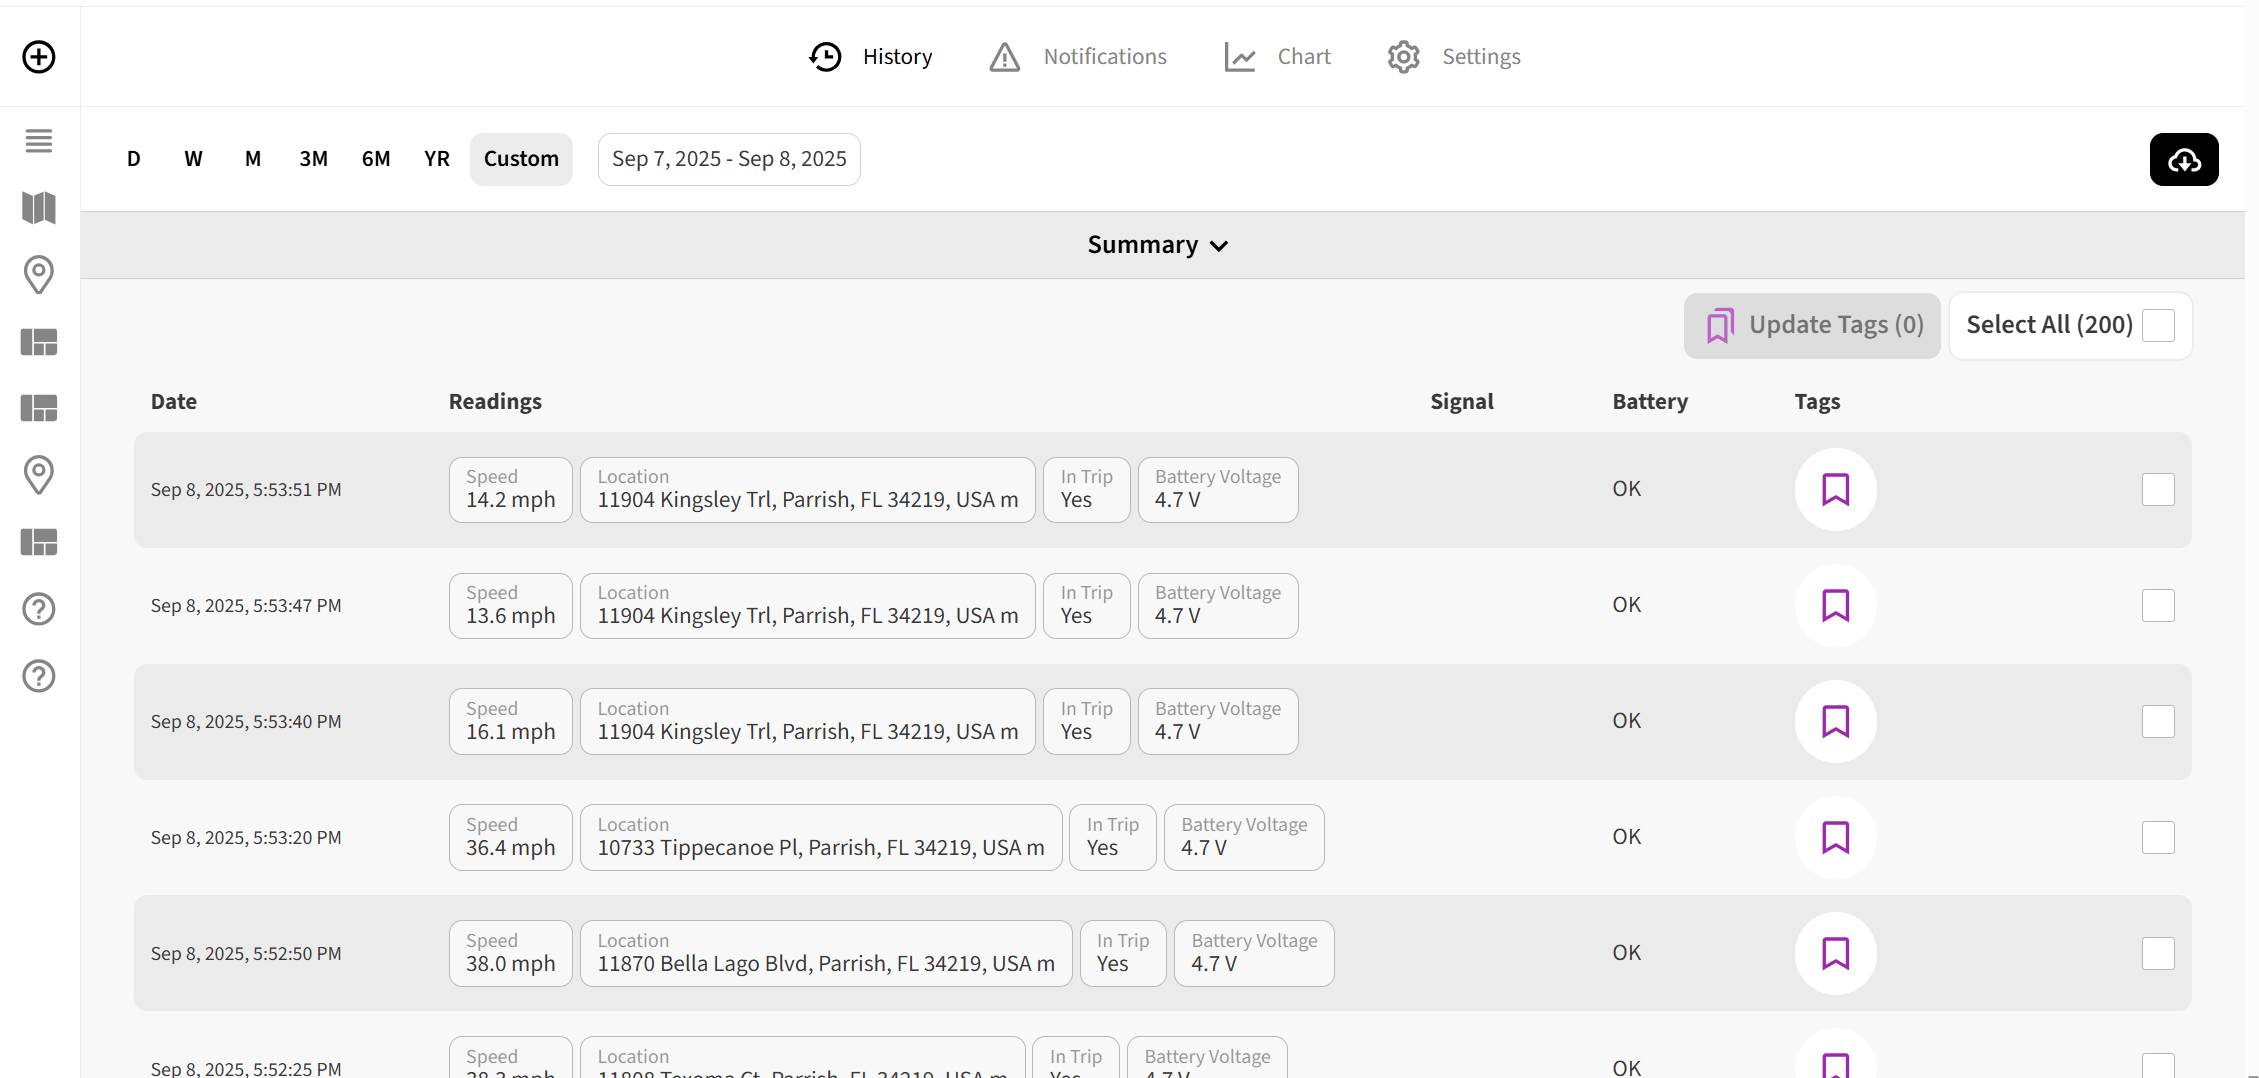
Task: Tick the checkbox for the 5:53:47 PM reading
Action: 2158,606
